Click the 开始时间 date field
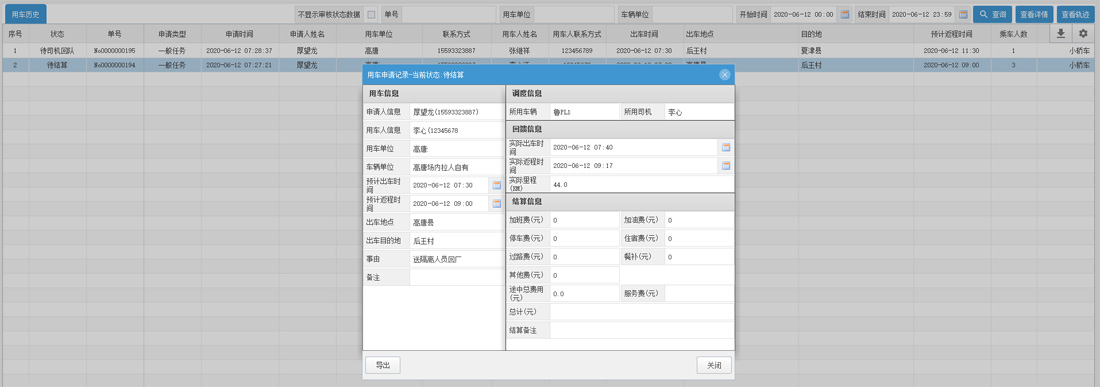The height and width of the screenshot is (387, 1100). coord(804,14)
